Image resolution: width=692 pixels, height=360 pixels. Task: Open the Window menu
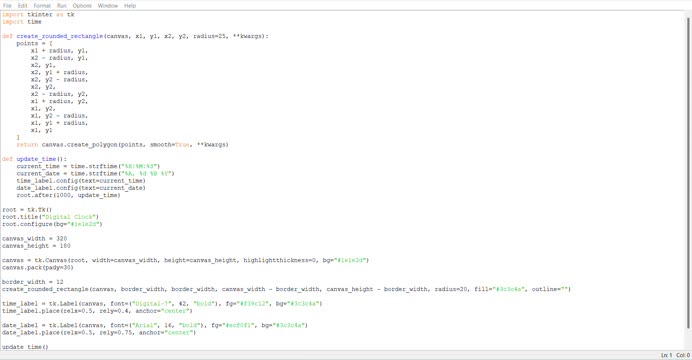tap(108, 6)
